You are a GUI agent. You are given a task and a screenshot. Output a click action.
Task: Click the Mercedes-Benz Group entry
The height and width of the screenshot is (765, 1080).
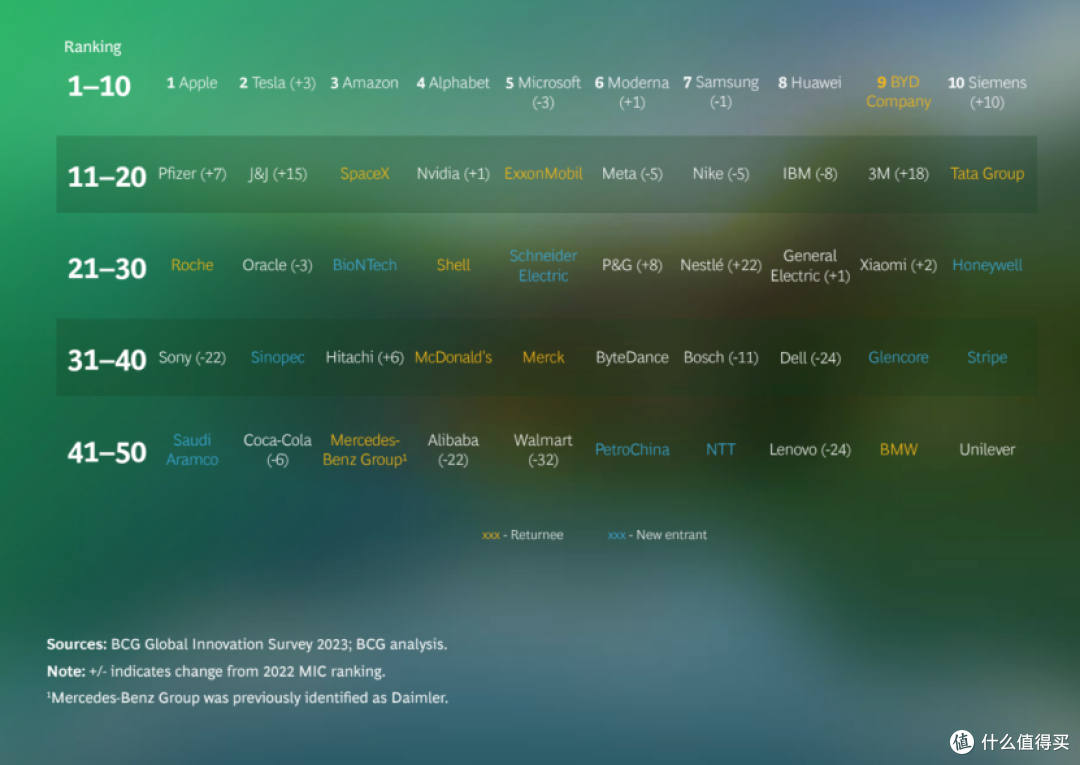pyautogui.click(x=364, y=450)
